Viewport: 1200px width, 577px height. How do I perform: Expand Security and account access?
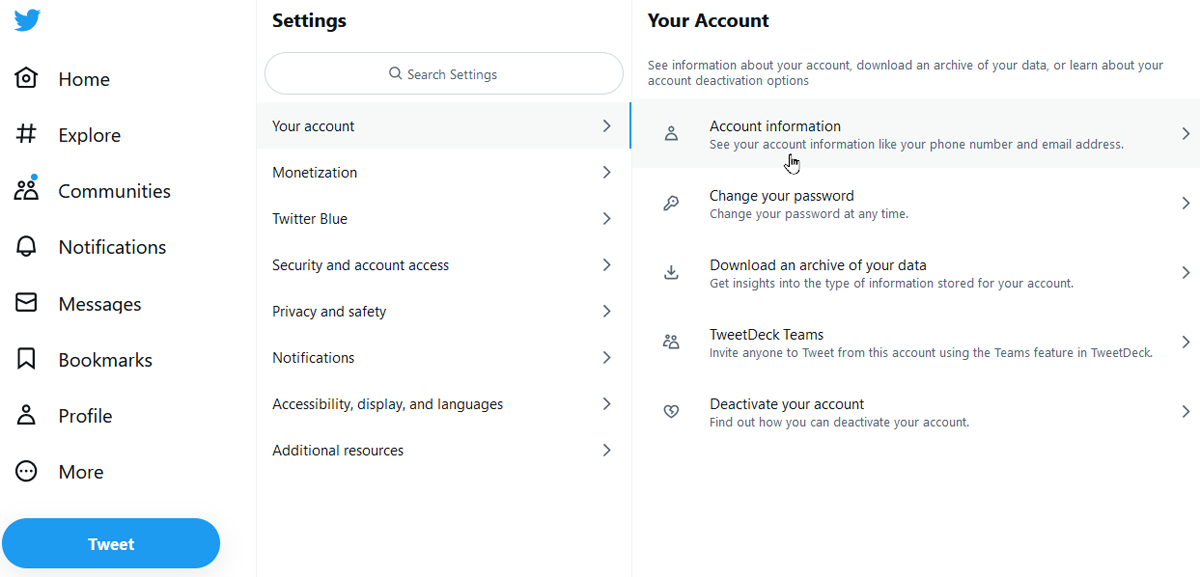click(x=443, y=265)
